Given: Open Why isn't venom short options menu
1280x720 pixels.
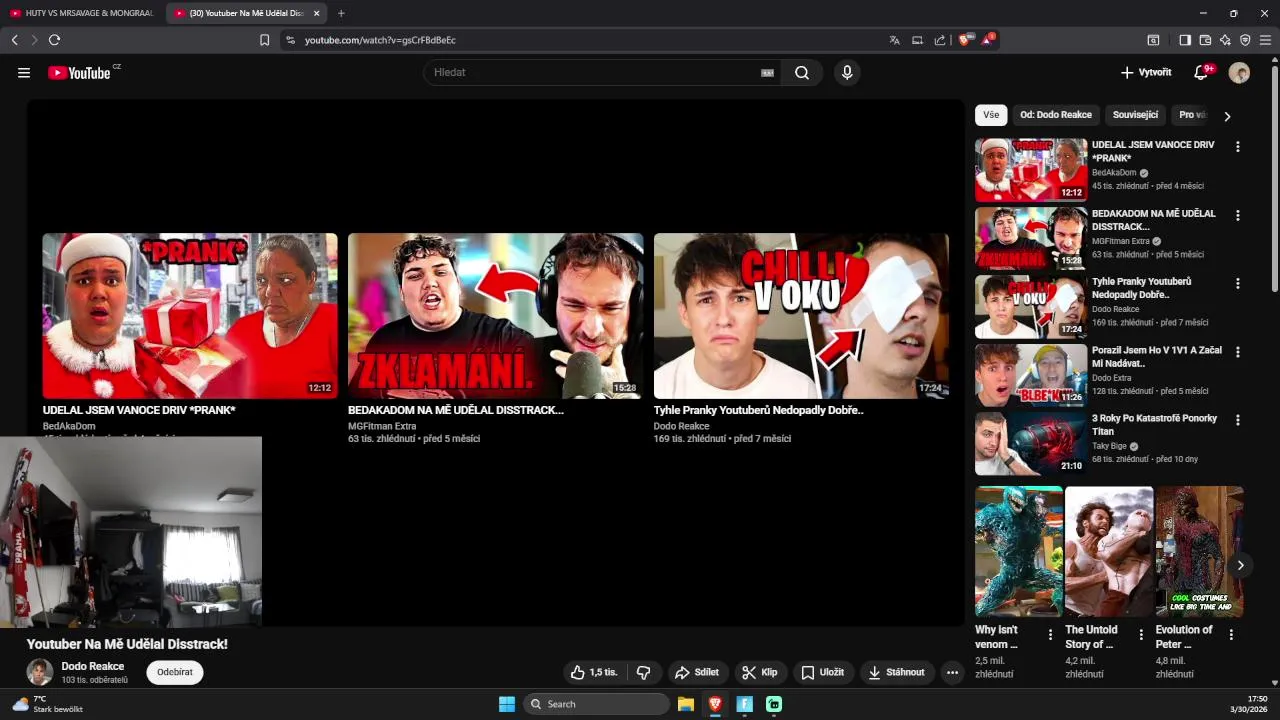Looking at the screenshot, I should tap(1050, 635).
